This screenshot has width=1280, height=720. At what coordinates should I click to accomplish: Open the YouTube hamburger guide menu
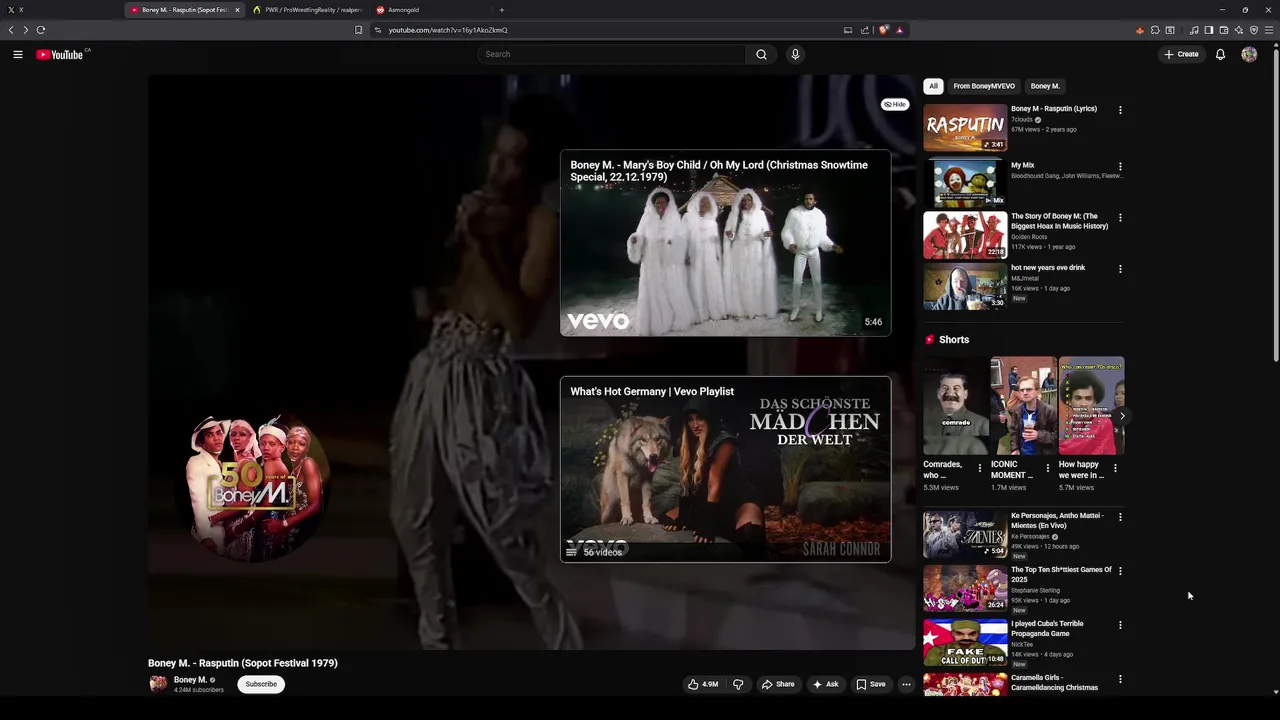[18, 54]
